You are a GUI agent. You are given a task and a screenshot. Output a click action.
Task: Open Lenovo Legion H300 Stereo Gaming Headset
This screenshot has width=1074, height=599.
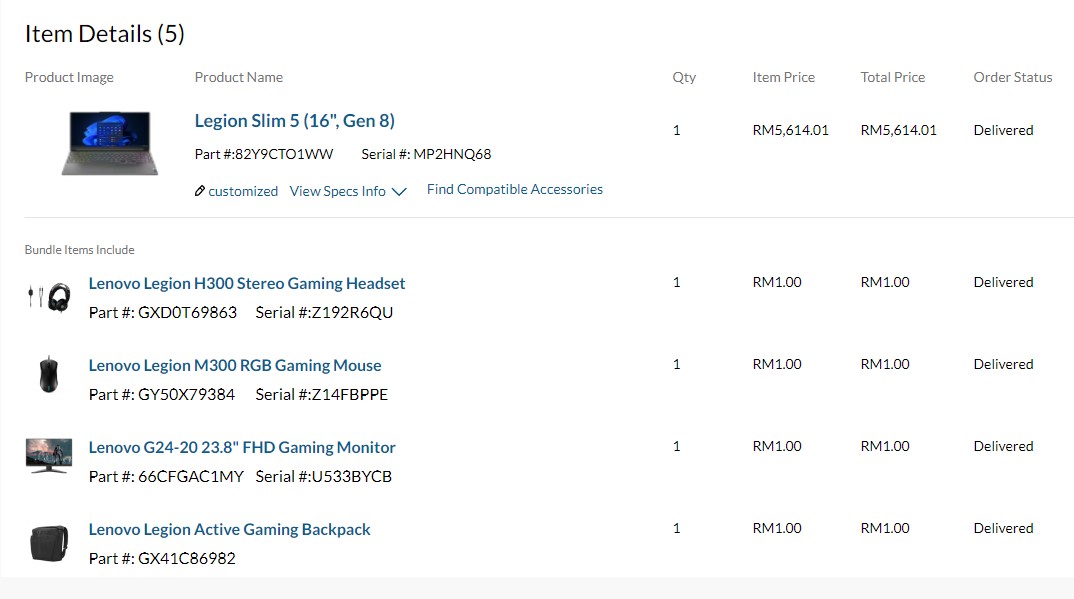click(x=247, y=283)
